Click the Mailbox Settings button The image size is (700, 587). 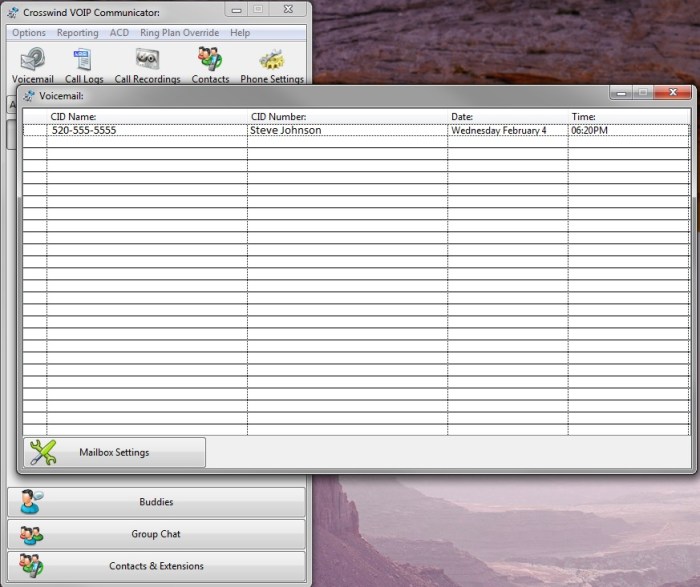[x=115, y=452]
